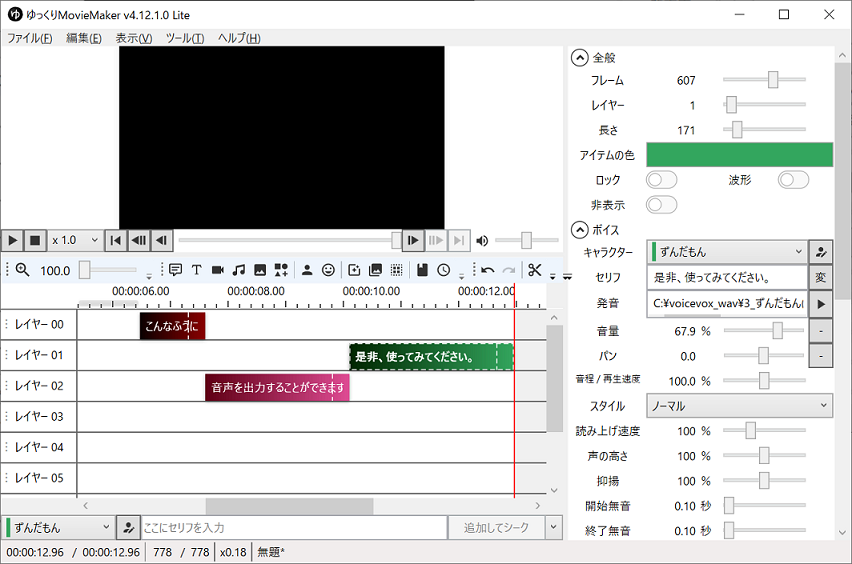This screenshot has width=852, height=564.
Task: Click the timeline horizontal scrollbar thumb
Action: pyautogui.click(x=289, y=506)
